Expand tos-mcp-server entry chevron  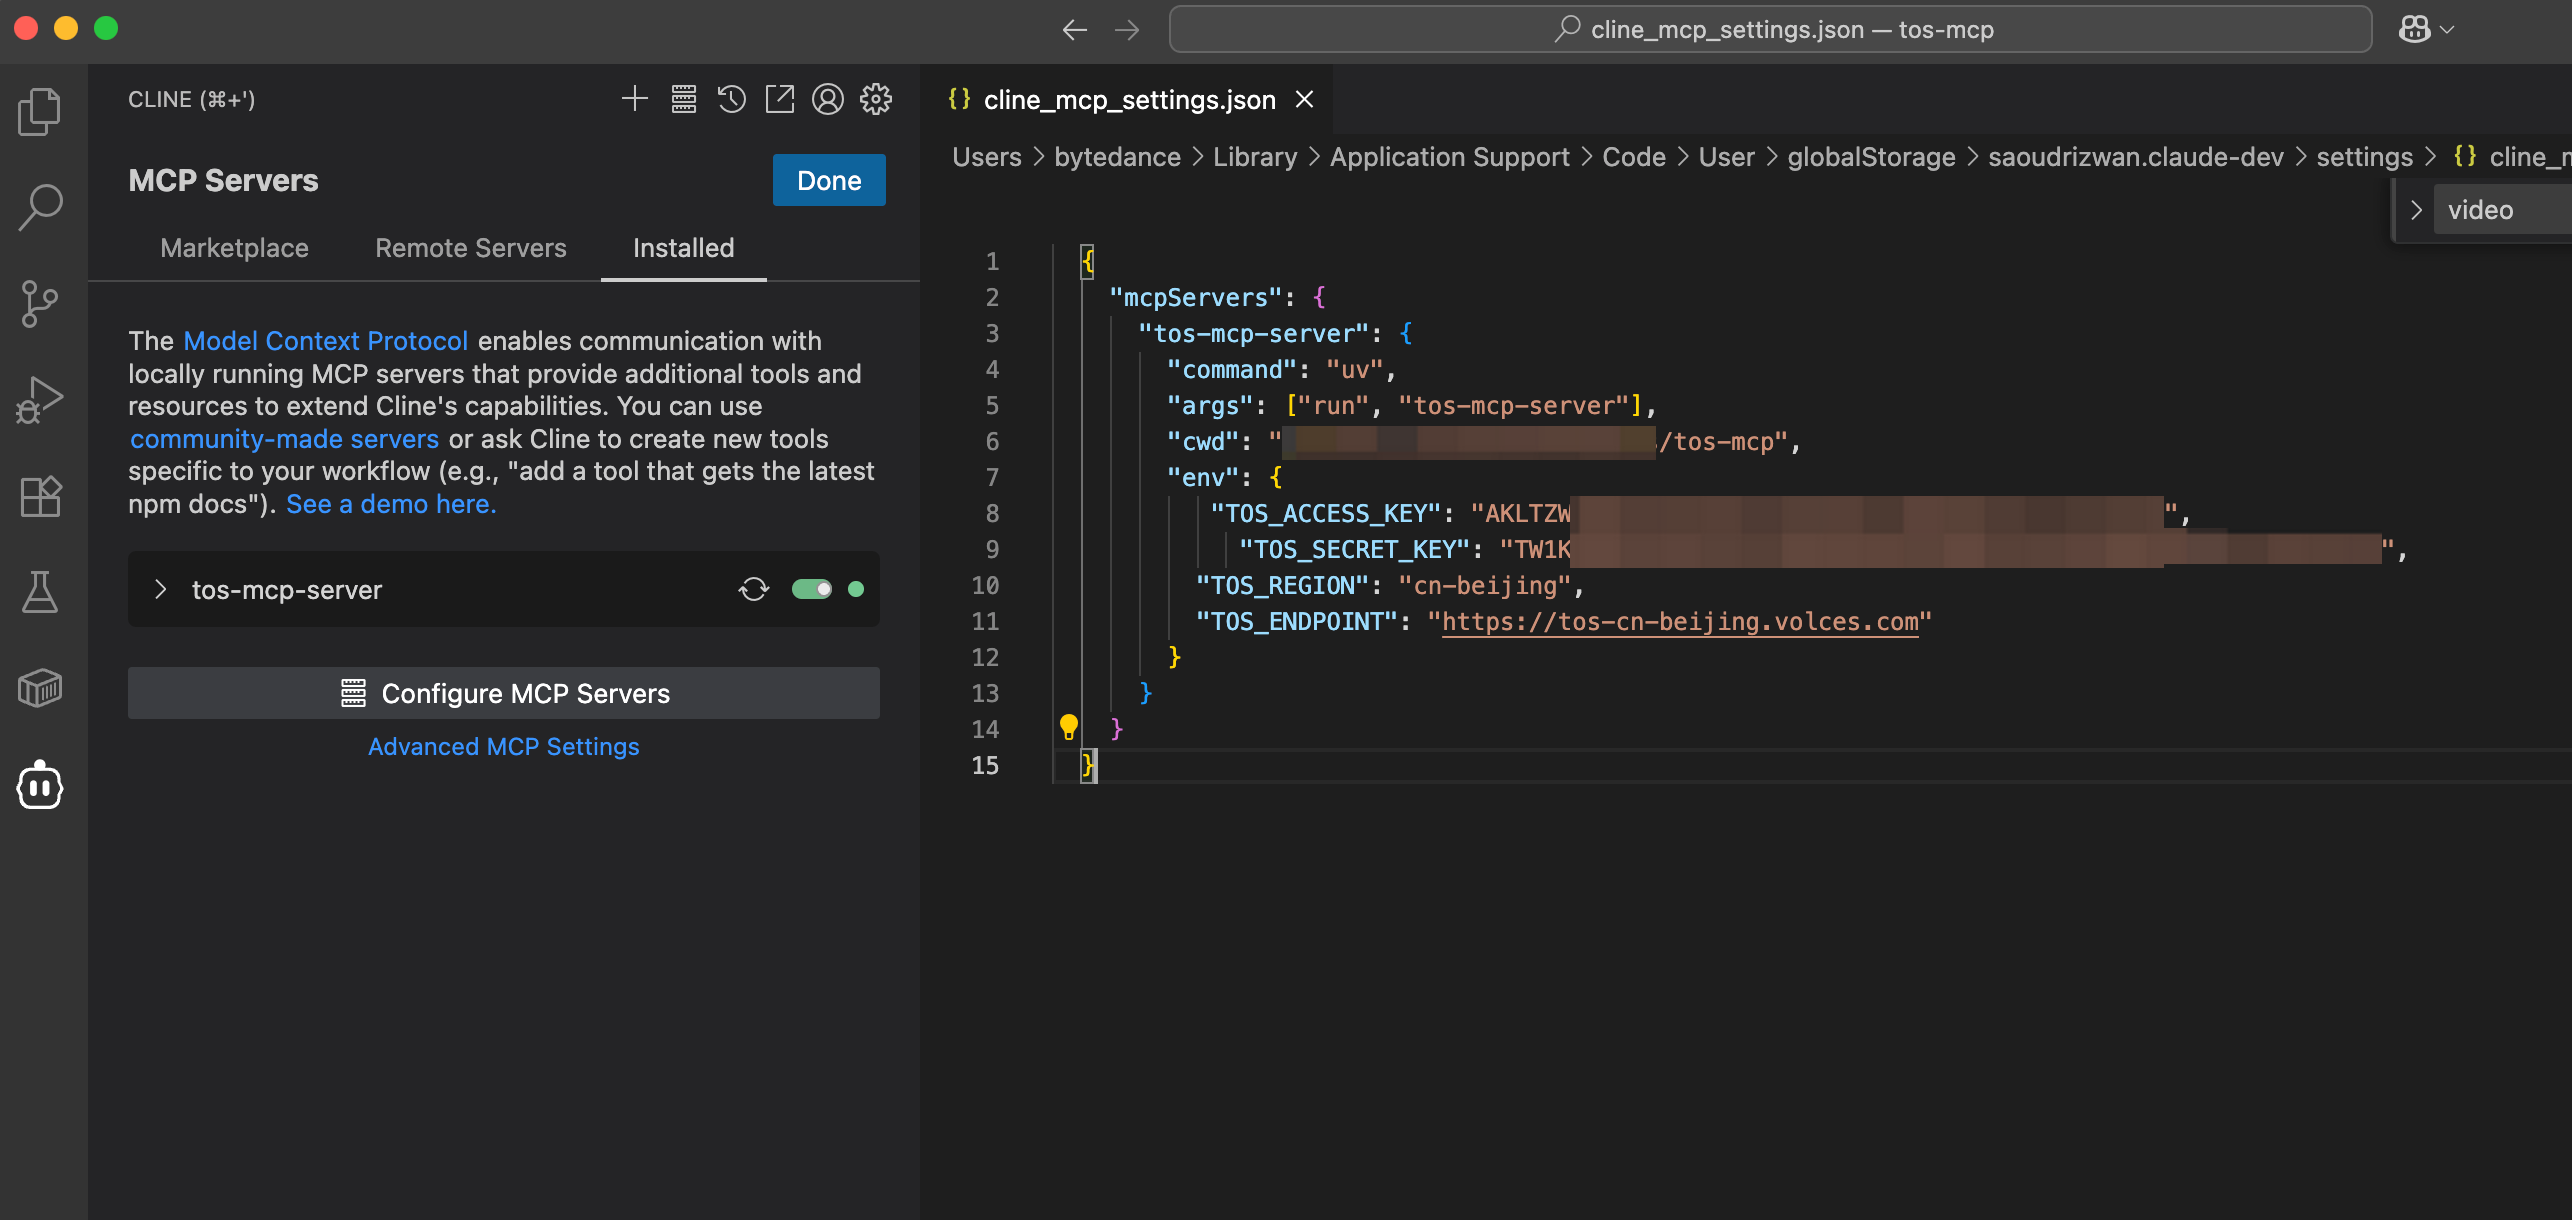coord(161,589)
